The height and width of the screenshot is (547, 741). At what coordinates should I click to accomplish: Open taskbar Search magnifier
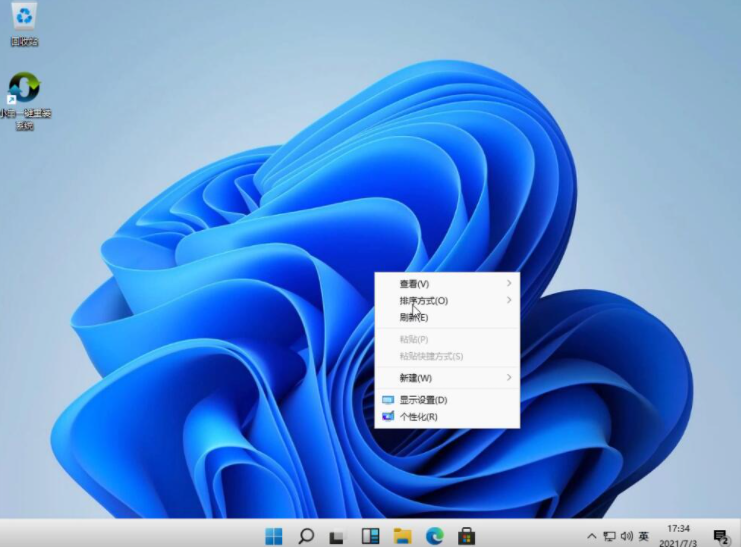(x=306, y=536)
